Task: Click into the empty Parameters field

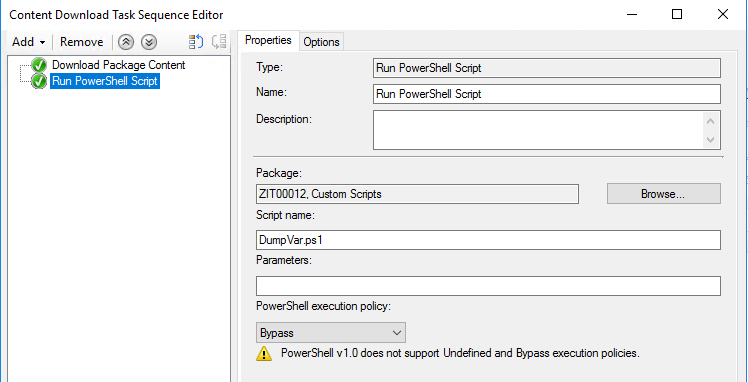Action: [x=488, y=286]
